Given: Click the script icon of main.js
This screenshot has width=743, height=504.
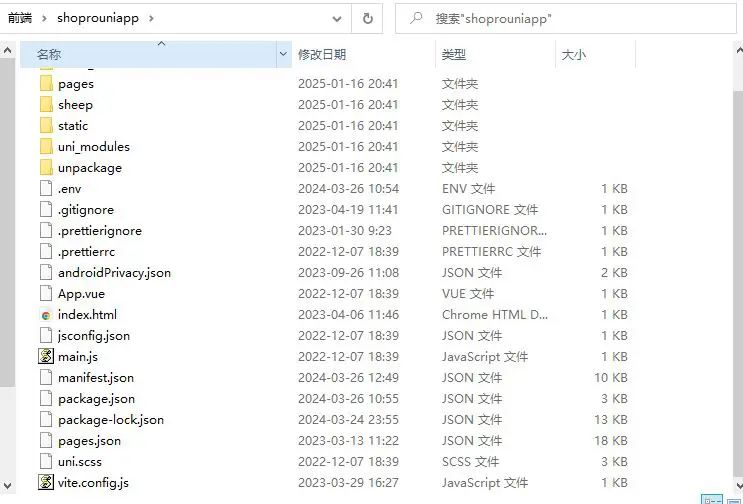Looking at the screenshot, I should [x=46, y=356].
